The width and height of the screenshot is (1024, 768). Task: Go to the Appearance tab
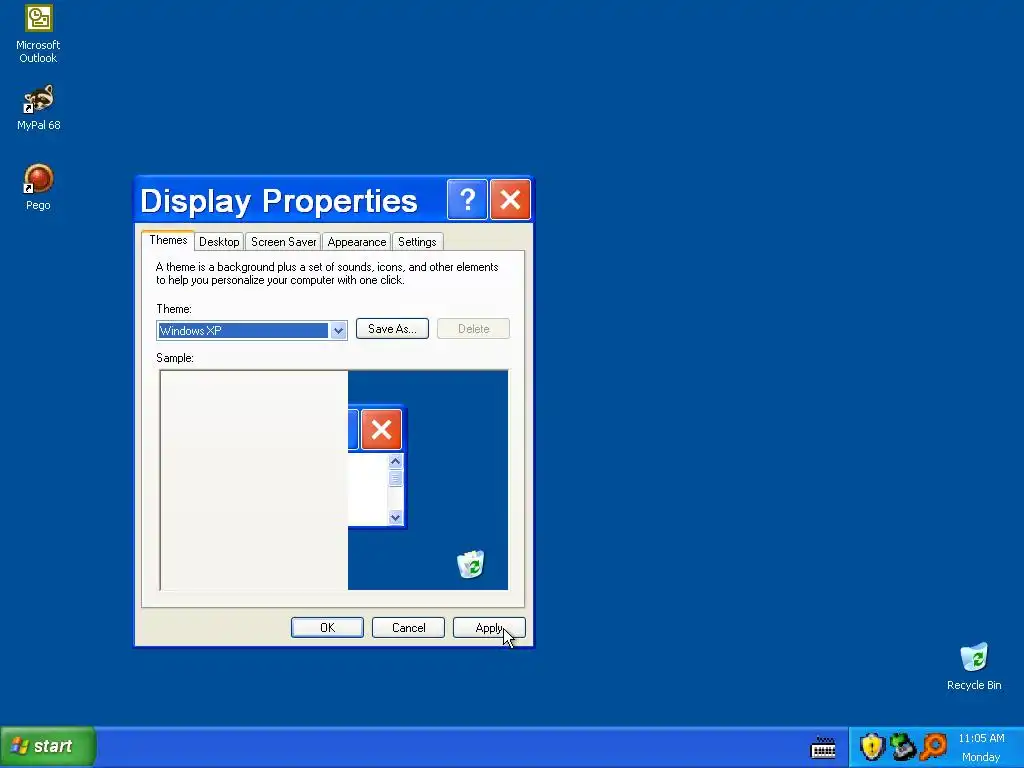(x=357, y=242)
